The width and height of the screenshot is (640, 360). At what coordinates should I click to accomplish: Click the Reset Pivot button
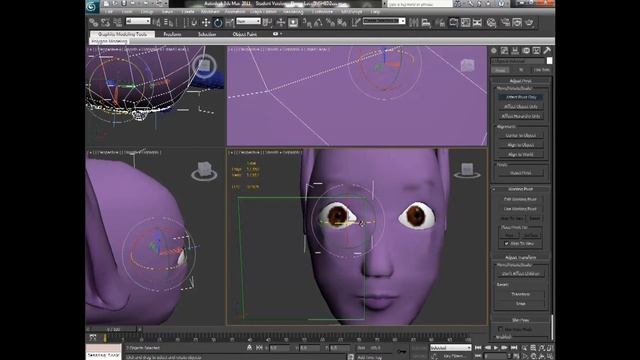coord(521,173)
